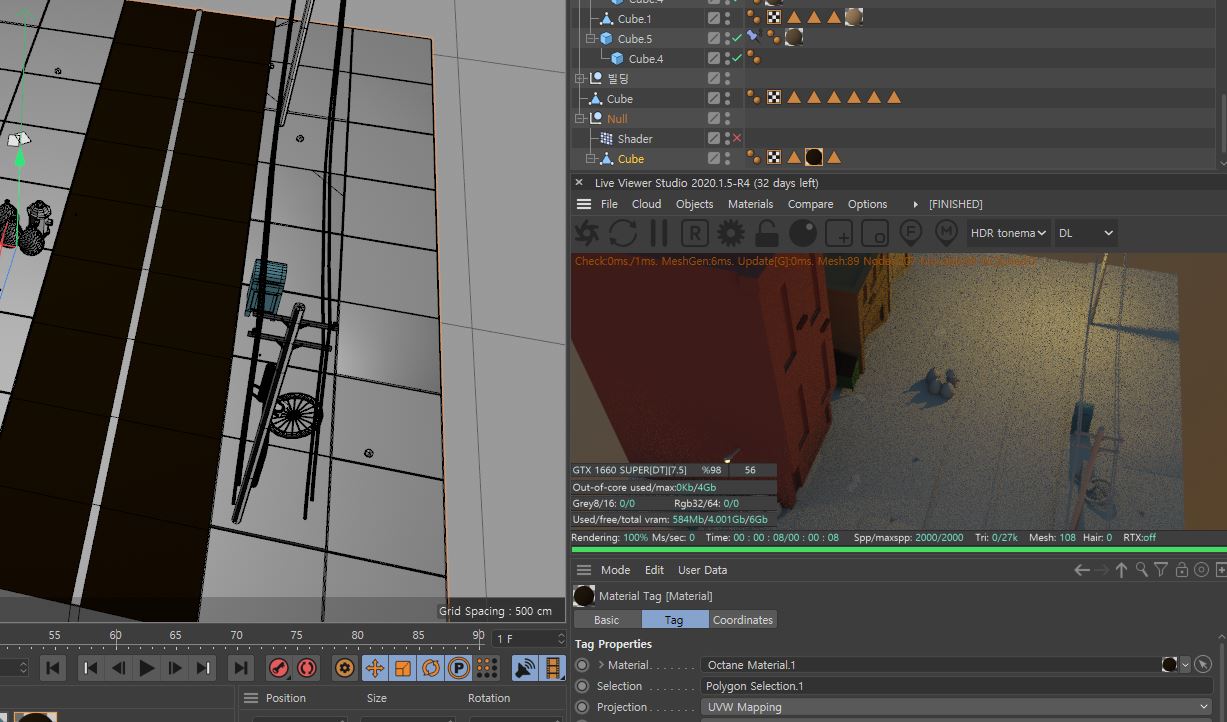Click the clay mode sphere icon
The width and height of the screenshot is (1227, 722).
pyautogui.click(x=802, y=233)
